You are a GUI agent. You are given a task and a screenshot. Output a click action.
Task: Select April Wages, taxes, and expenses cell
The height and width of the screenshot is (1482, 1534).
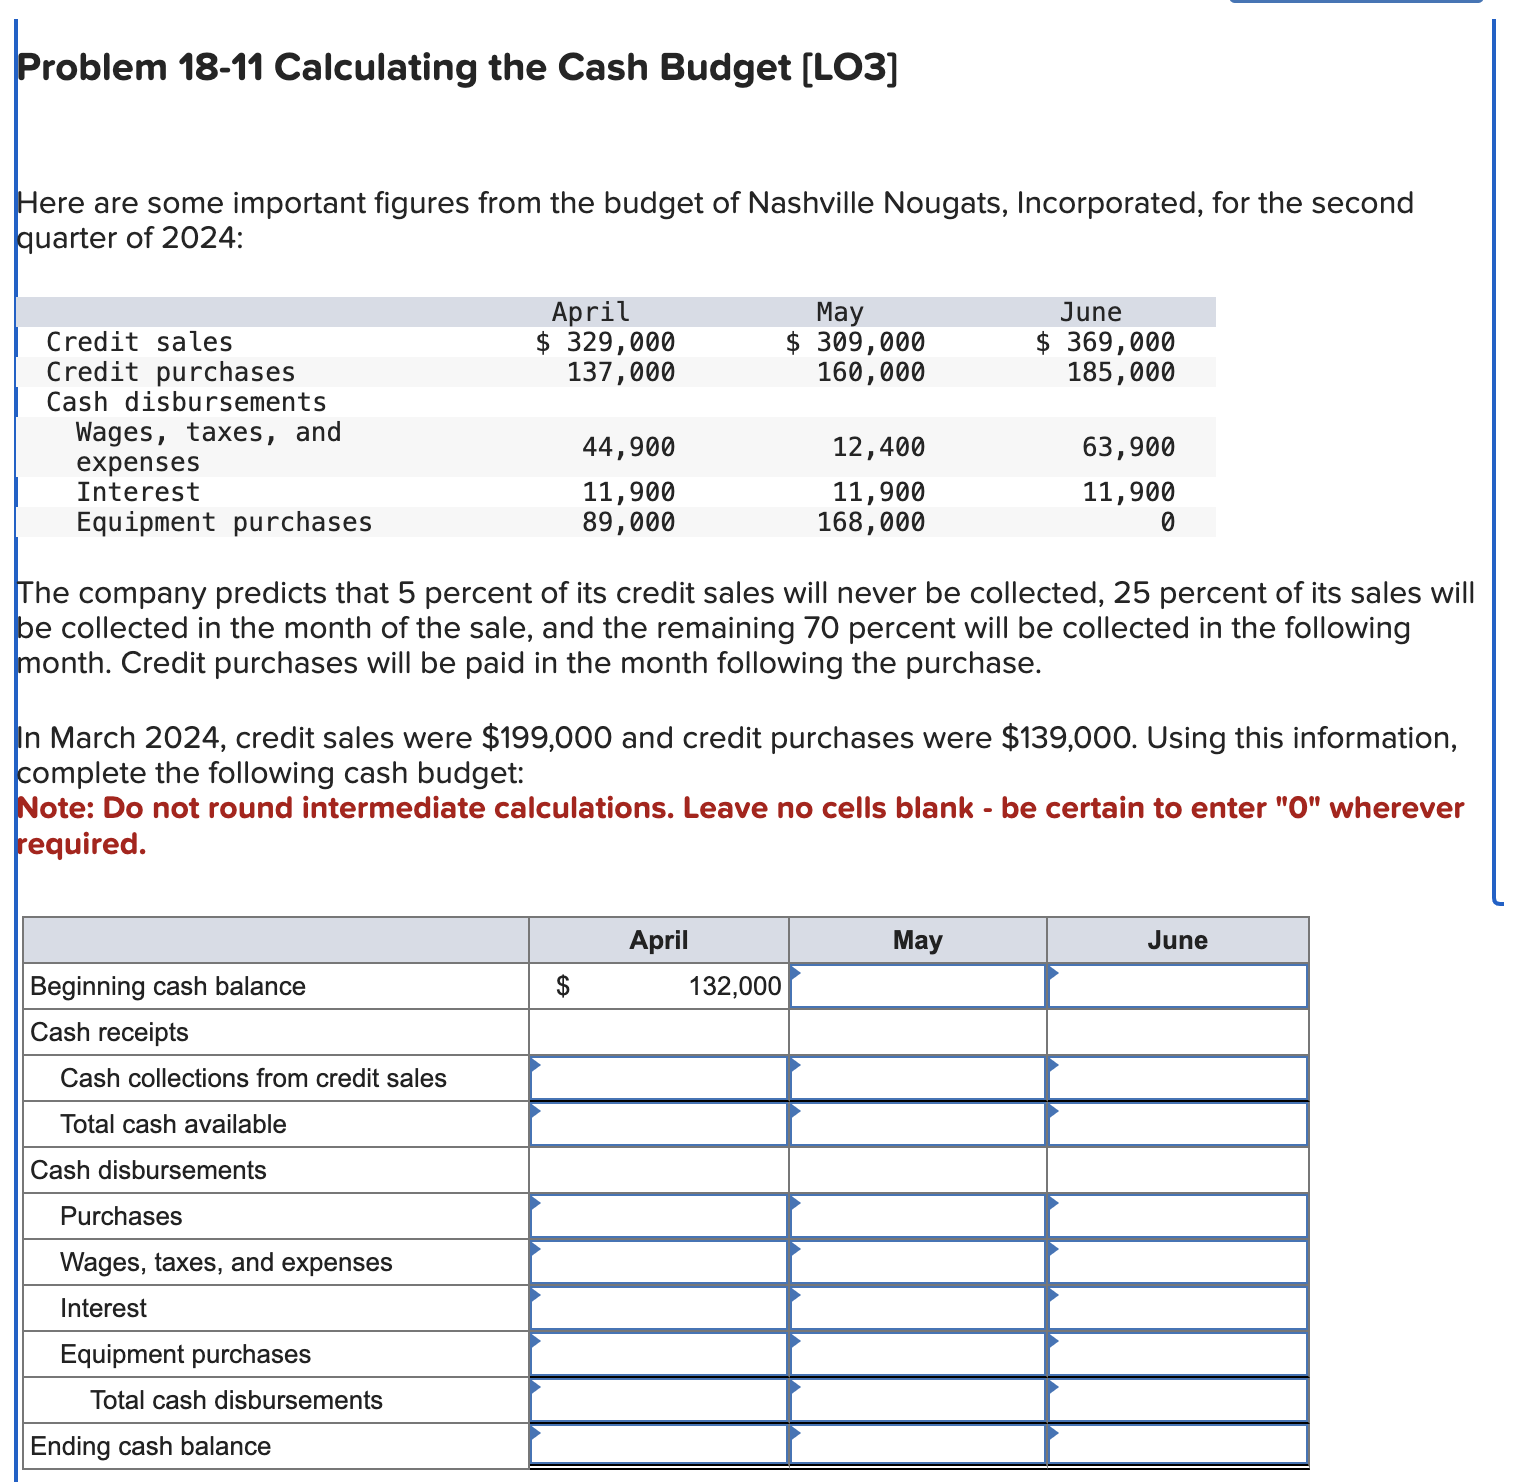pos(660,1262)
